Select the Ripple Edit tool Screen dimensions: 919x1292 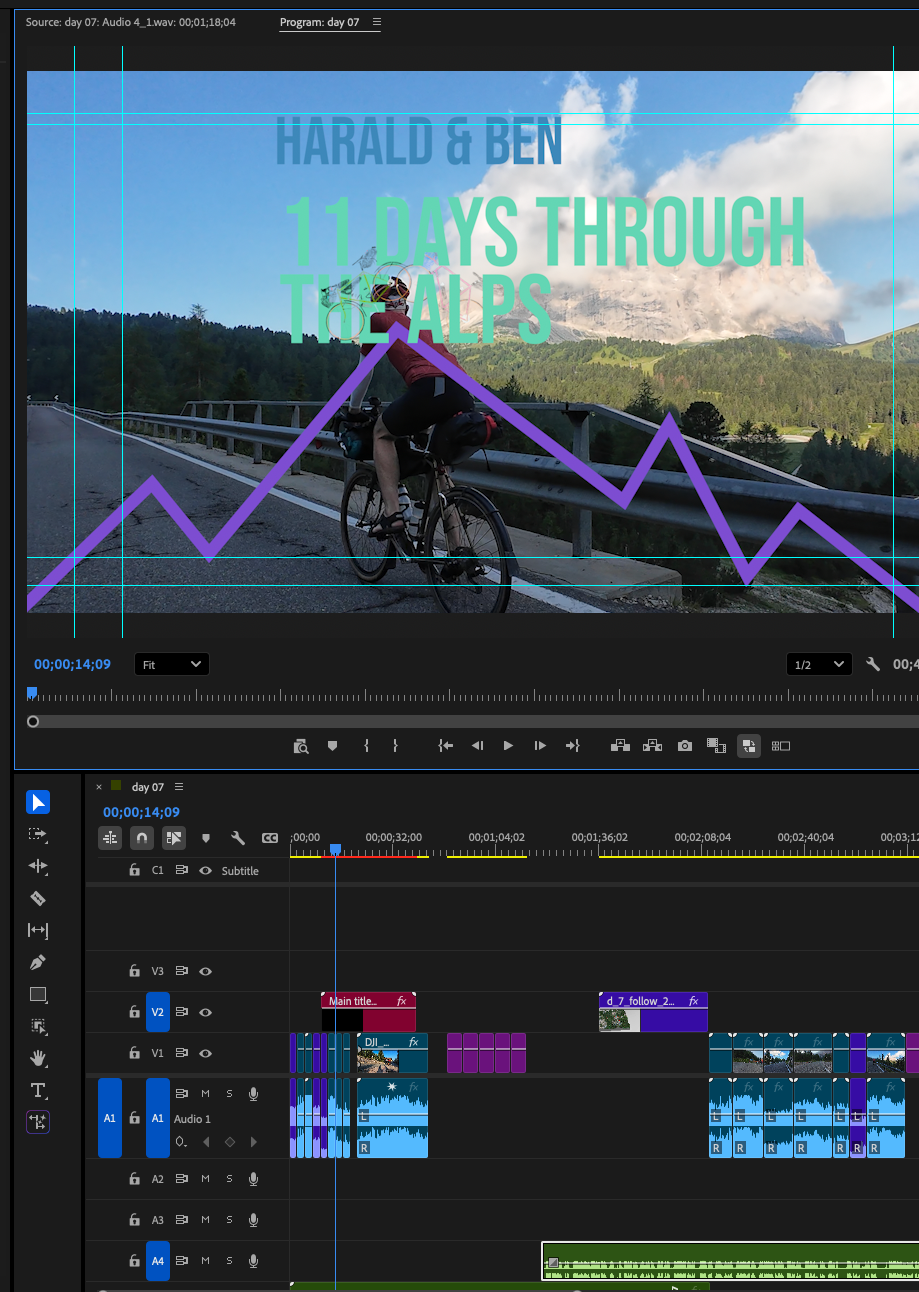pos(38,866)
